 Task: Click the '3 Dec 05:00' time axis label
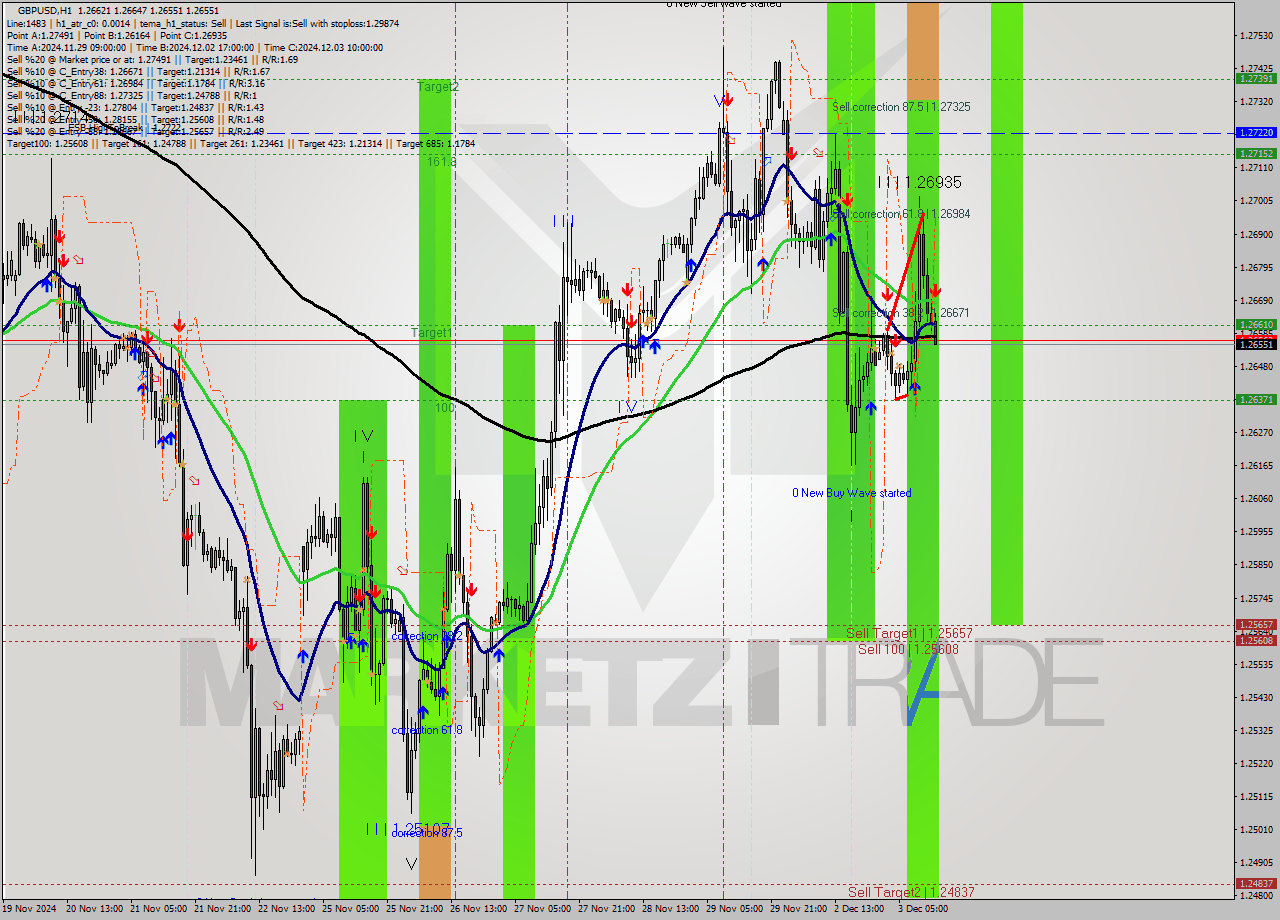tap(922, 909)
